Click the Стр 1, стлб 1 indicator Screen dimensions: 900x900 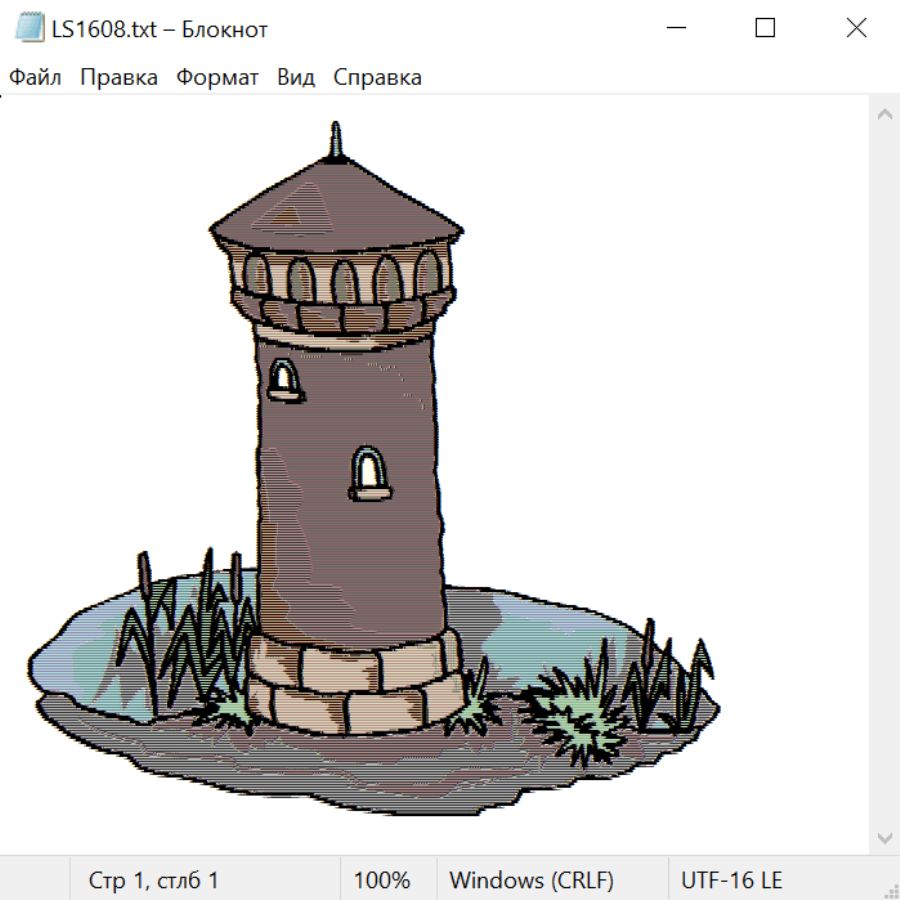154,880
